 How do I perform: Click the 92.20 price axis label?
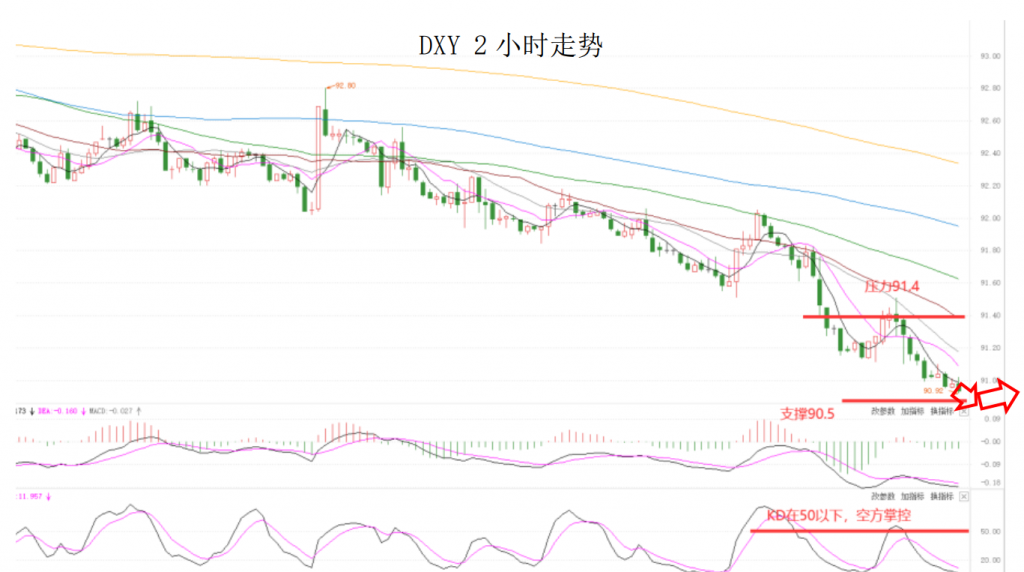[990, 186]
